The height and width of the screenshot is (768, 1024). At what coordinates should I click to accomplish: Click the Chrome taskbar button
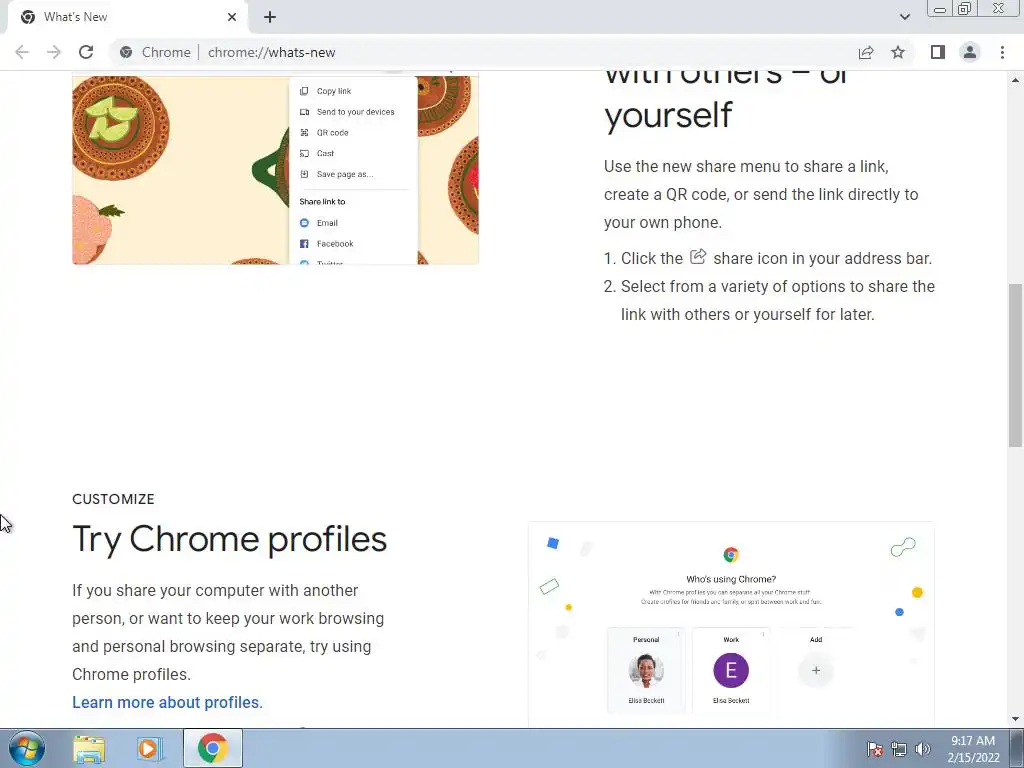(x=212, y=748)
